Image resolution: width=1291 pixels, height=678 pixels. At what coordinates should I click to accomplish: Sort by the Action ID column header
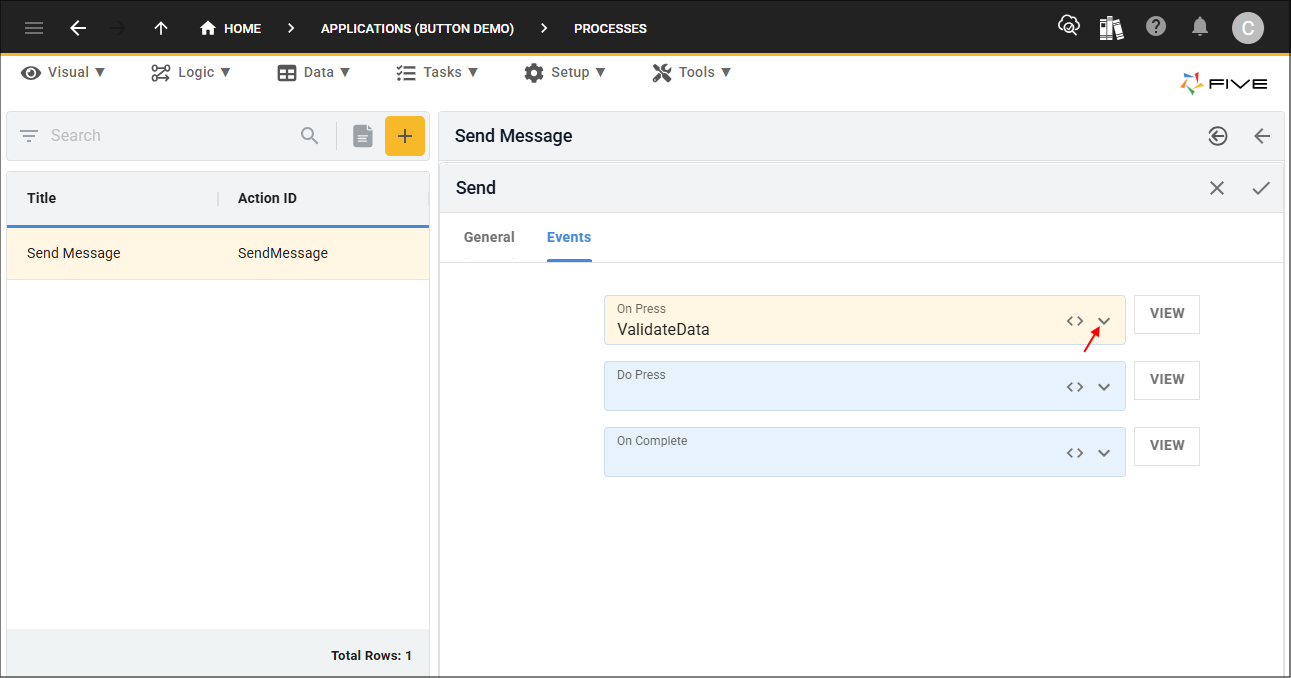[x=267, y=198]
